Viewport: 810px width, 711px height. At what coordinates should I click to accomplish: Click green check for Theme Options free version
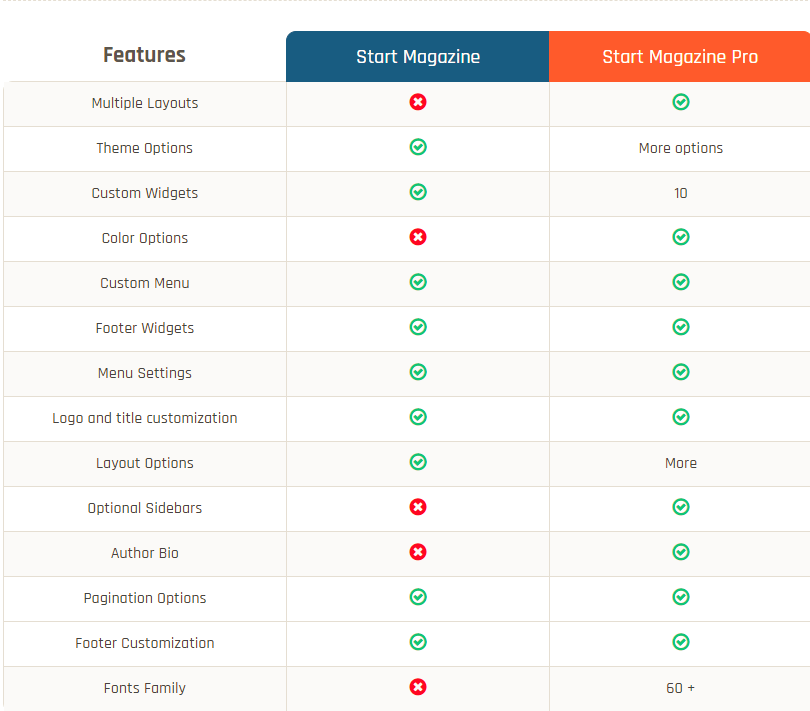tap(418, 147)
